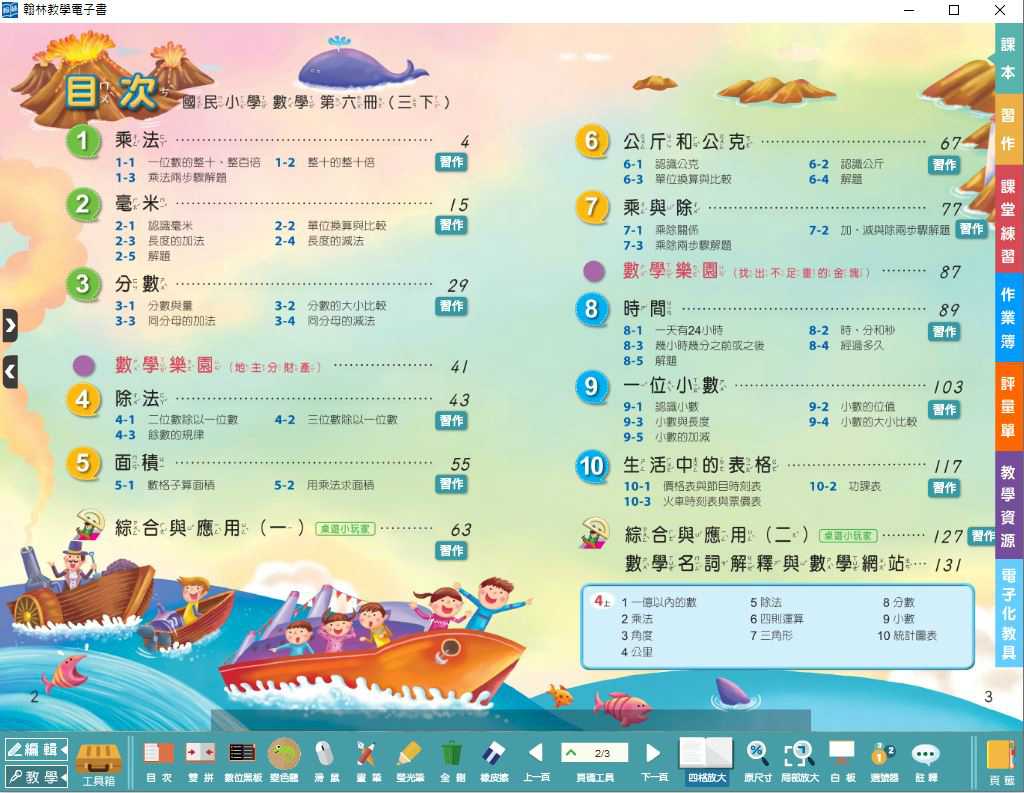1024x793 pixels.
Task: Reset zoom with 原尺寸 icon
Action: coord(758,762)
